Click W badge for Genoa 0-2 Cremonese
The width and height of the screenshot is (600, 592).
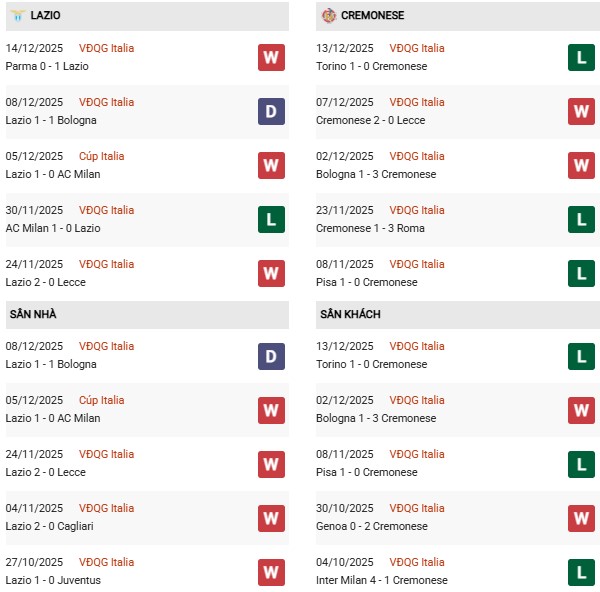click(581, 517)
